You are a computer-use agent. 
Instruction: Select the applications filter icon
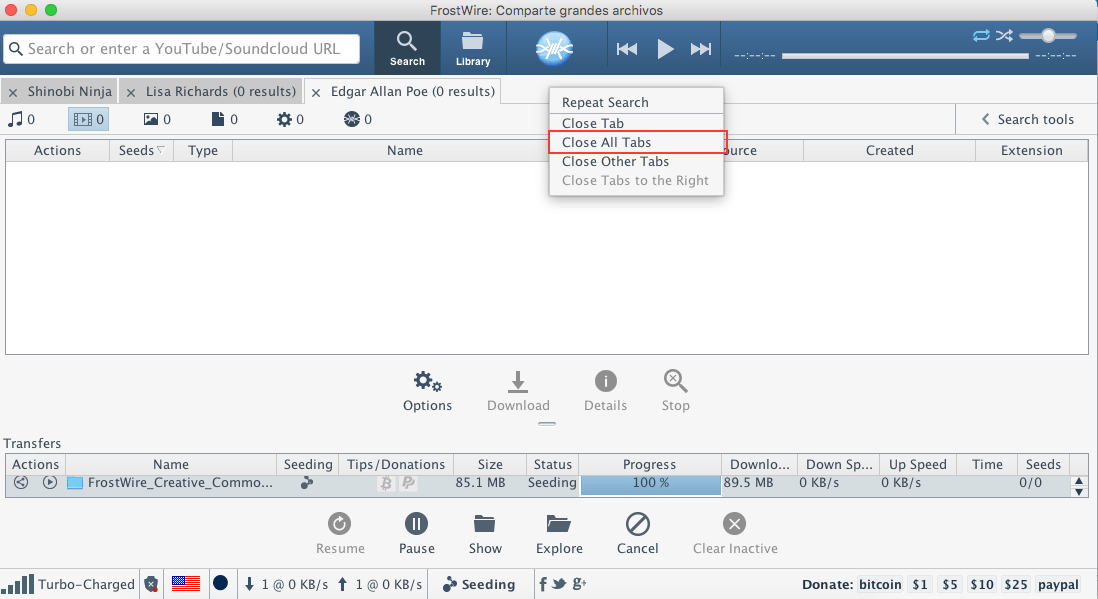pyautogui.click(x=285, y=119)
